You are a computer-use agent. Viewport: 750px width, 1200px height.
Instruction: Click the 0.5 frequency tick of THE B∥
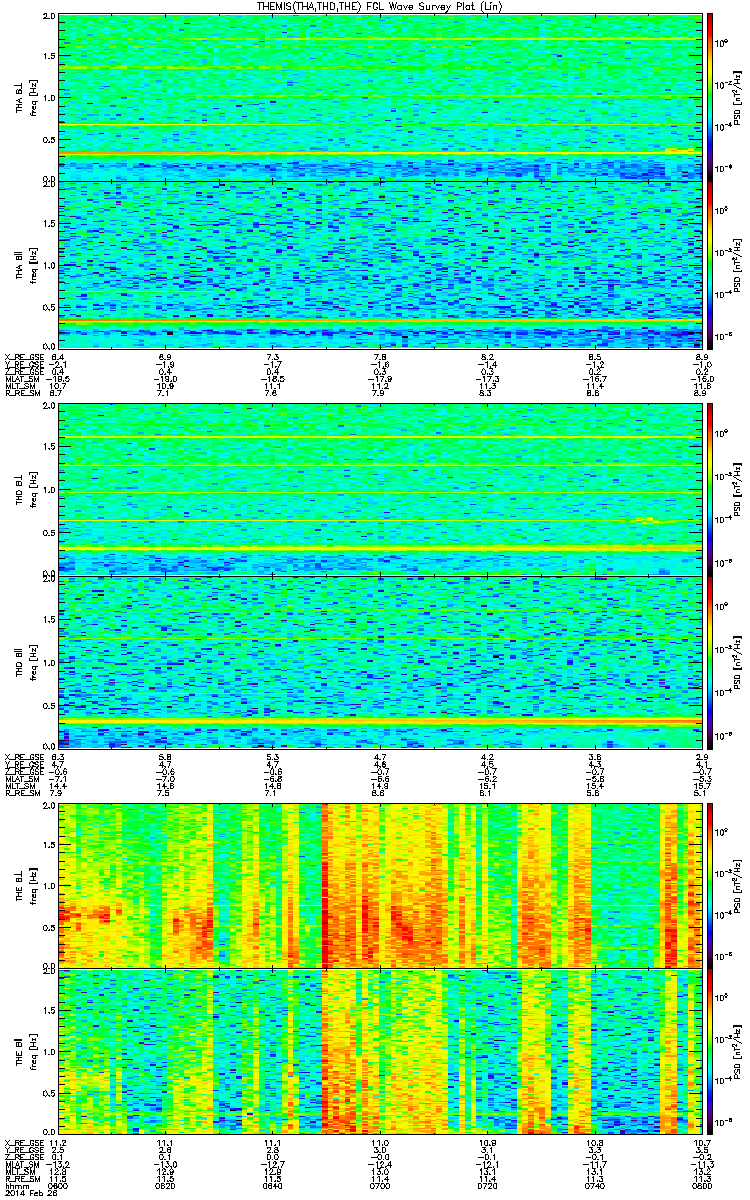coord(50,1092)
